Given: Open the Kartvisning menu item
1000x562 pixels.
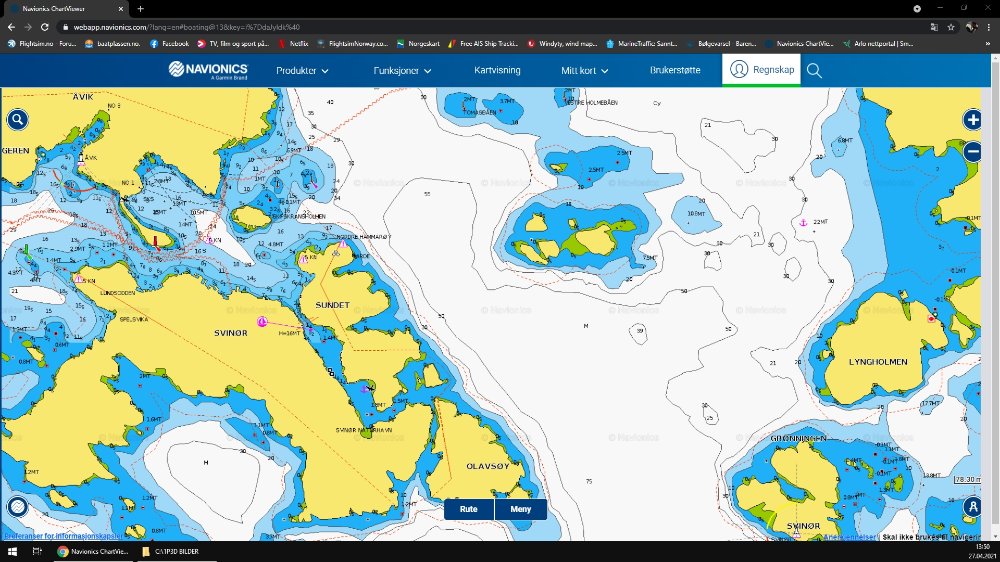Looking at the screenshot, I should (497, 70).
